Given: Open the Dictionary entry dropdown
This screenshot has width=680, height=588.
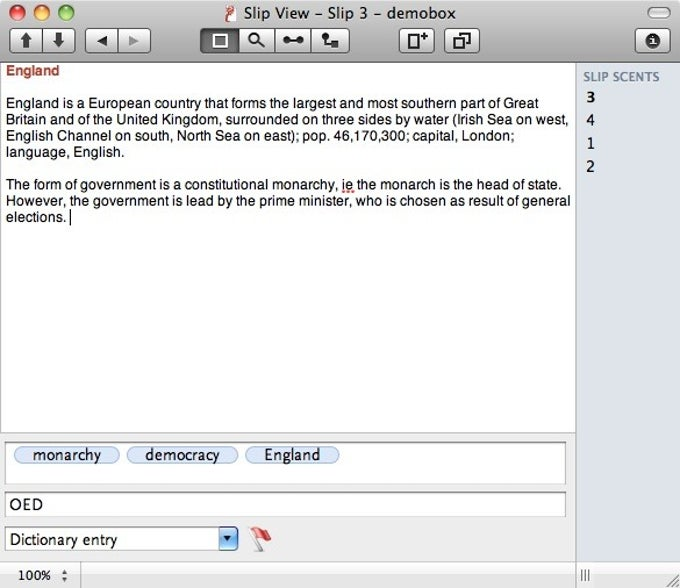Looking at the screenshot, I should 228,539.
